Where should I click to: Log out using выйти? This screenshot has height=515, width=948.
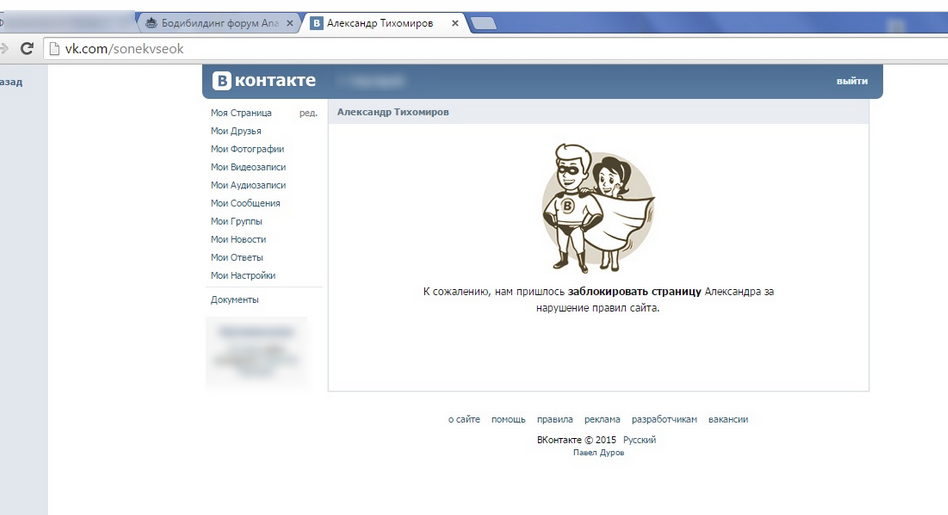pyautogui.click(x=852, y=81)
